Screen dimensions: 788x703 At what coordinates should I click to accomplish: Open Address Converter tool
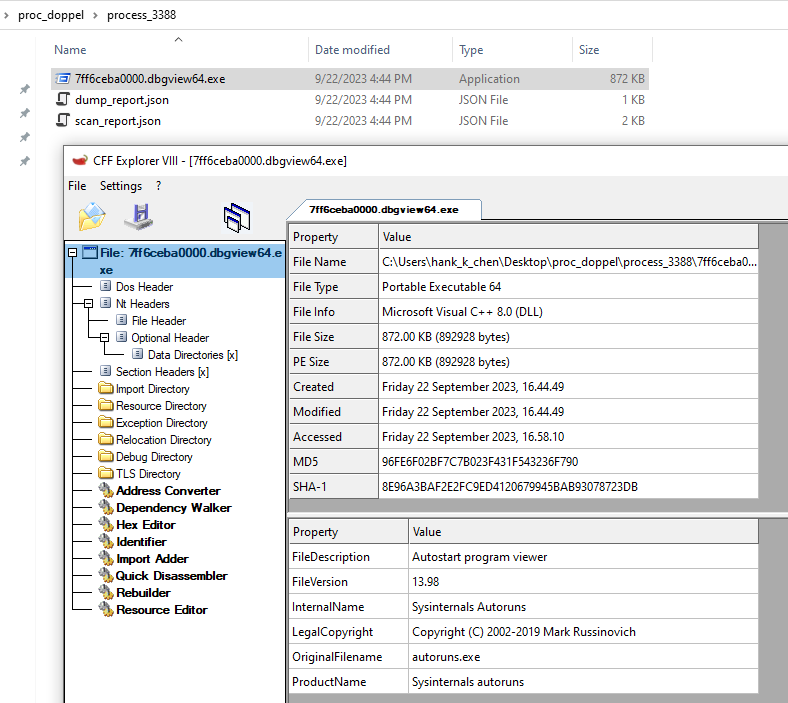pos(168,490)
